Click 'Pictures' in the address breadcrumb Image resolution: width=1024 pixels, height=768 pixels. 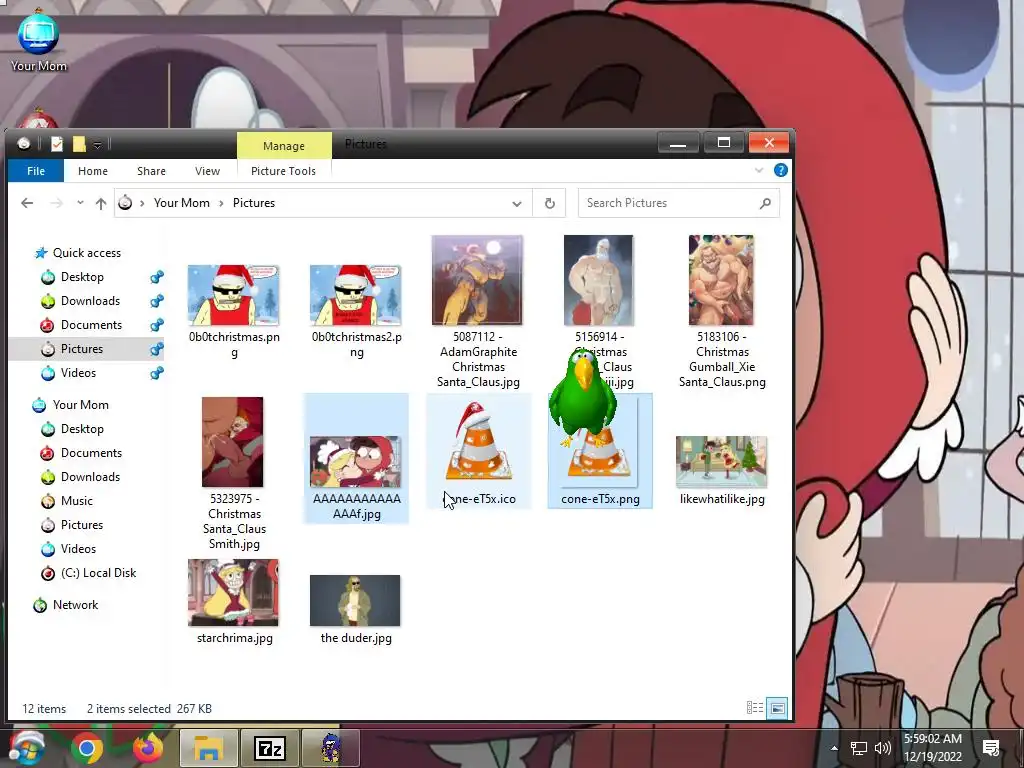254,203
